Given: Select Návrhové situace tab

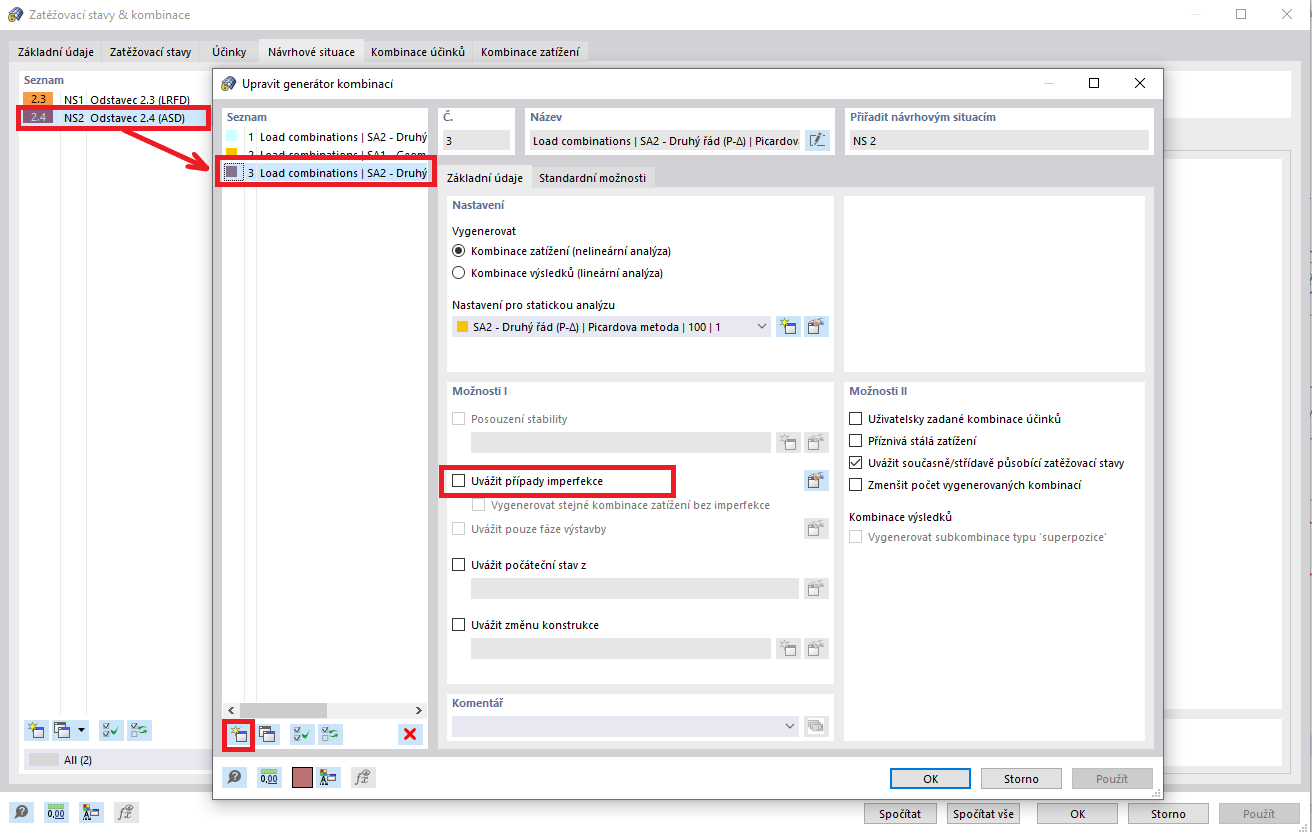Looking at the screenshot, I should click(311, 51).
